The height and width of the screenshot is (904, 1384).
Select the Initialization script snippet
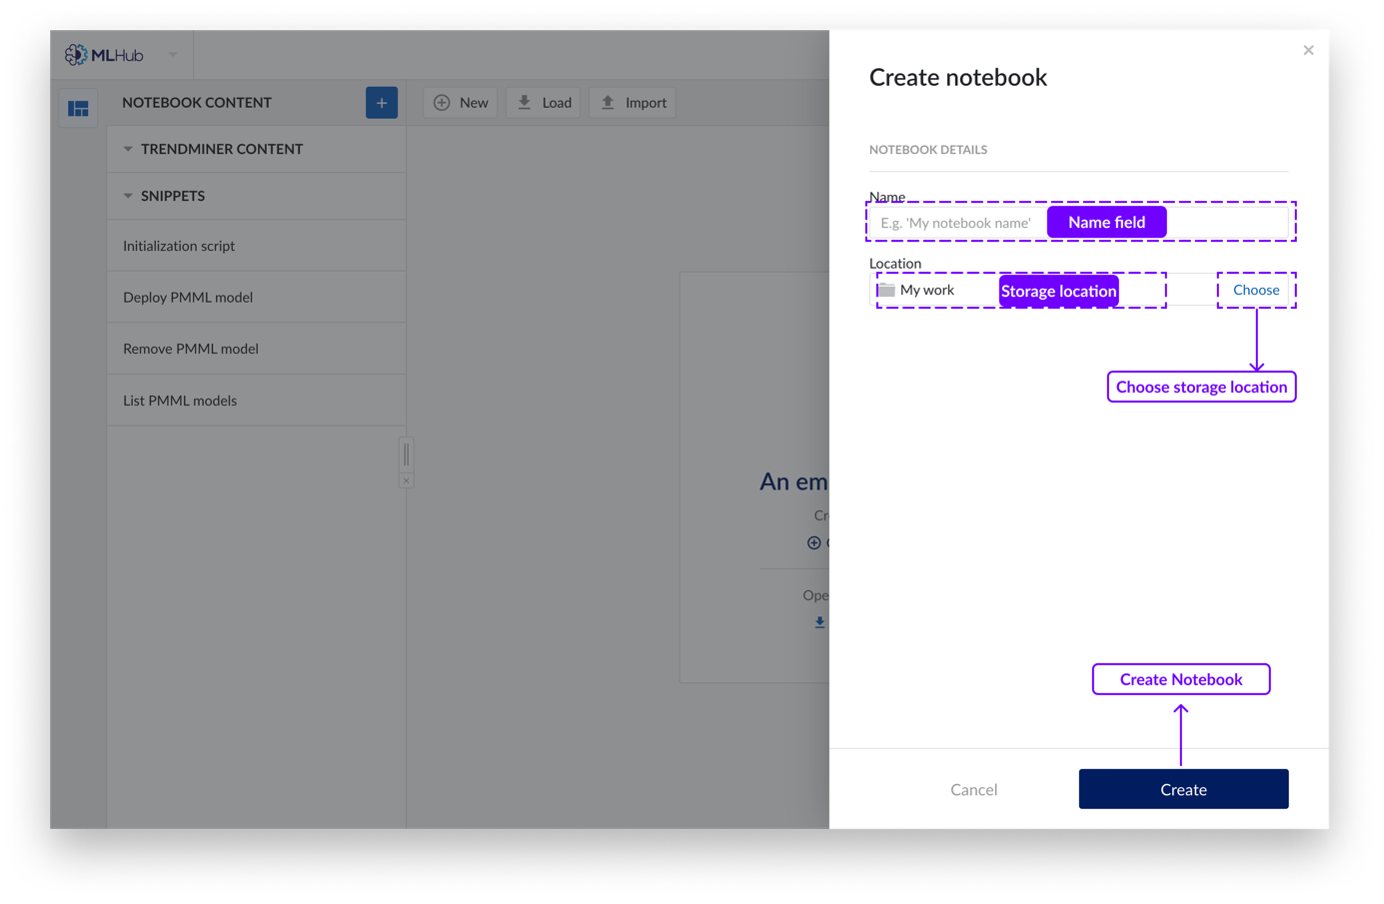[x=179, y=246]
